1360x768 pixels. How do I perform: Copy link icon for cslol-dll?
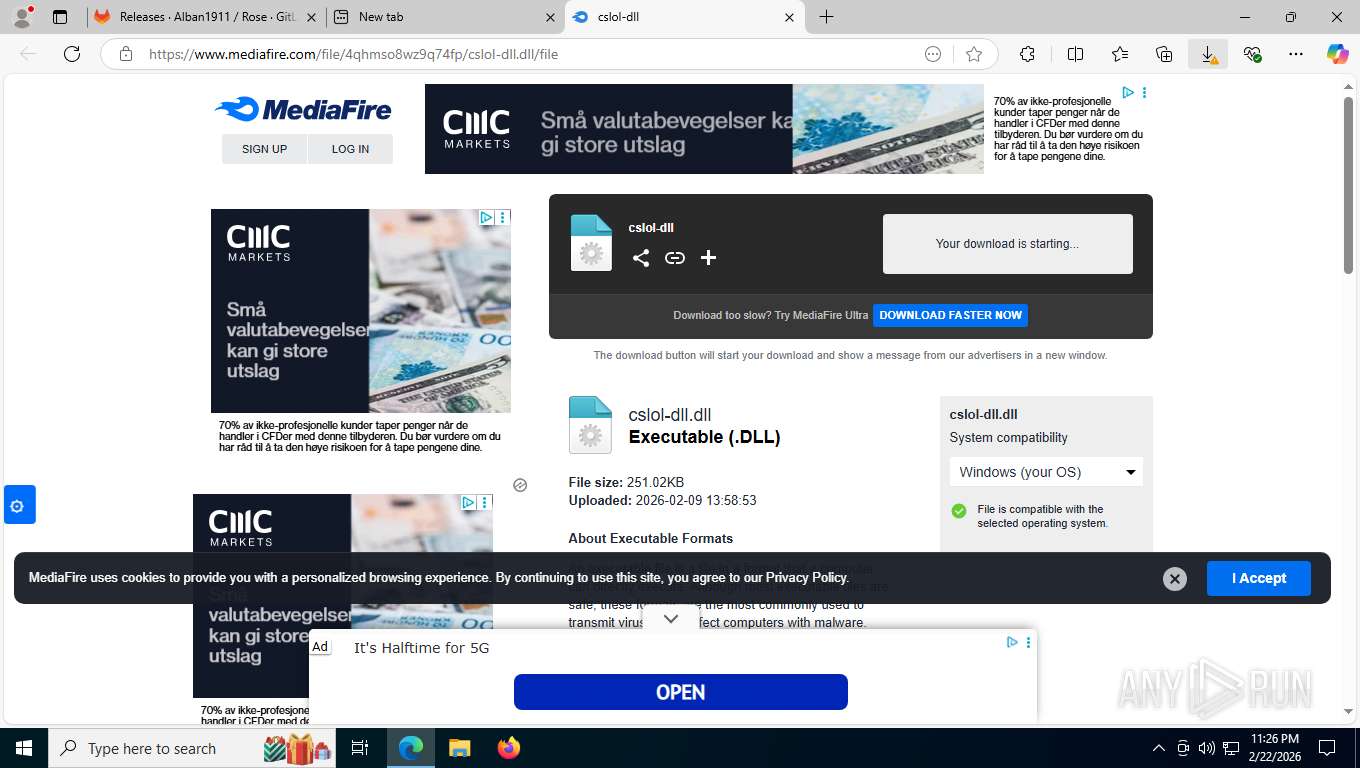click(675, 258)
